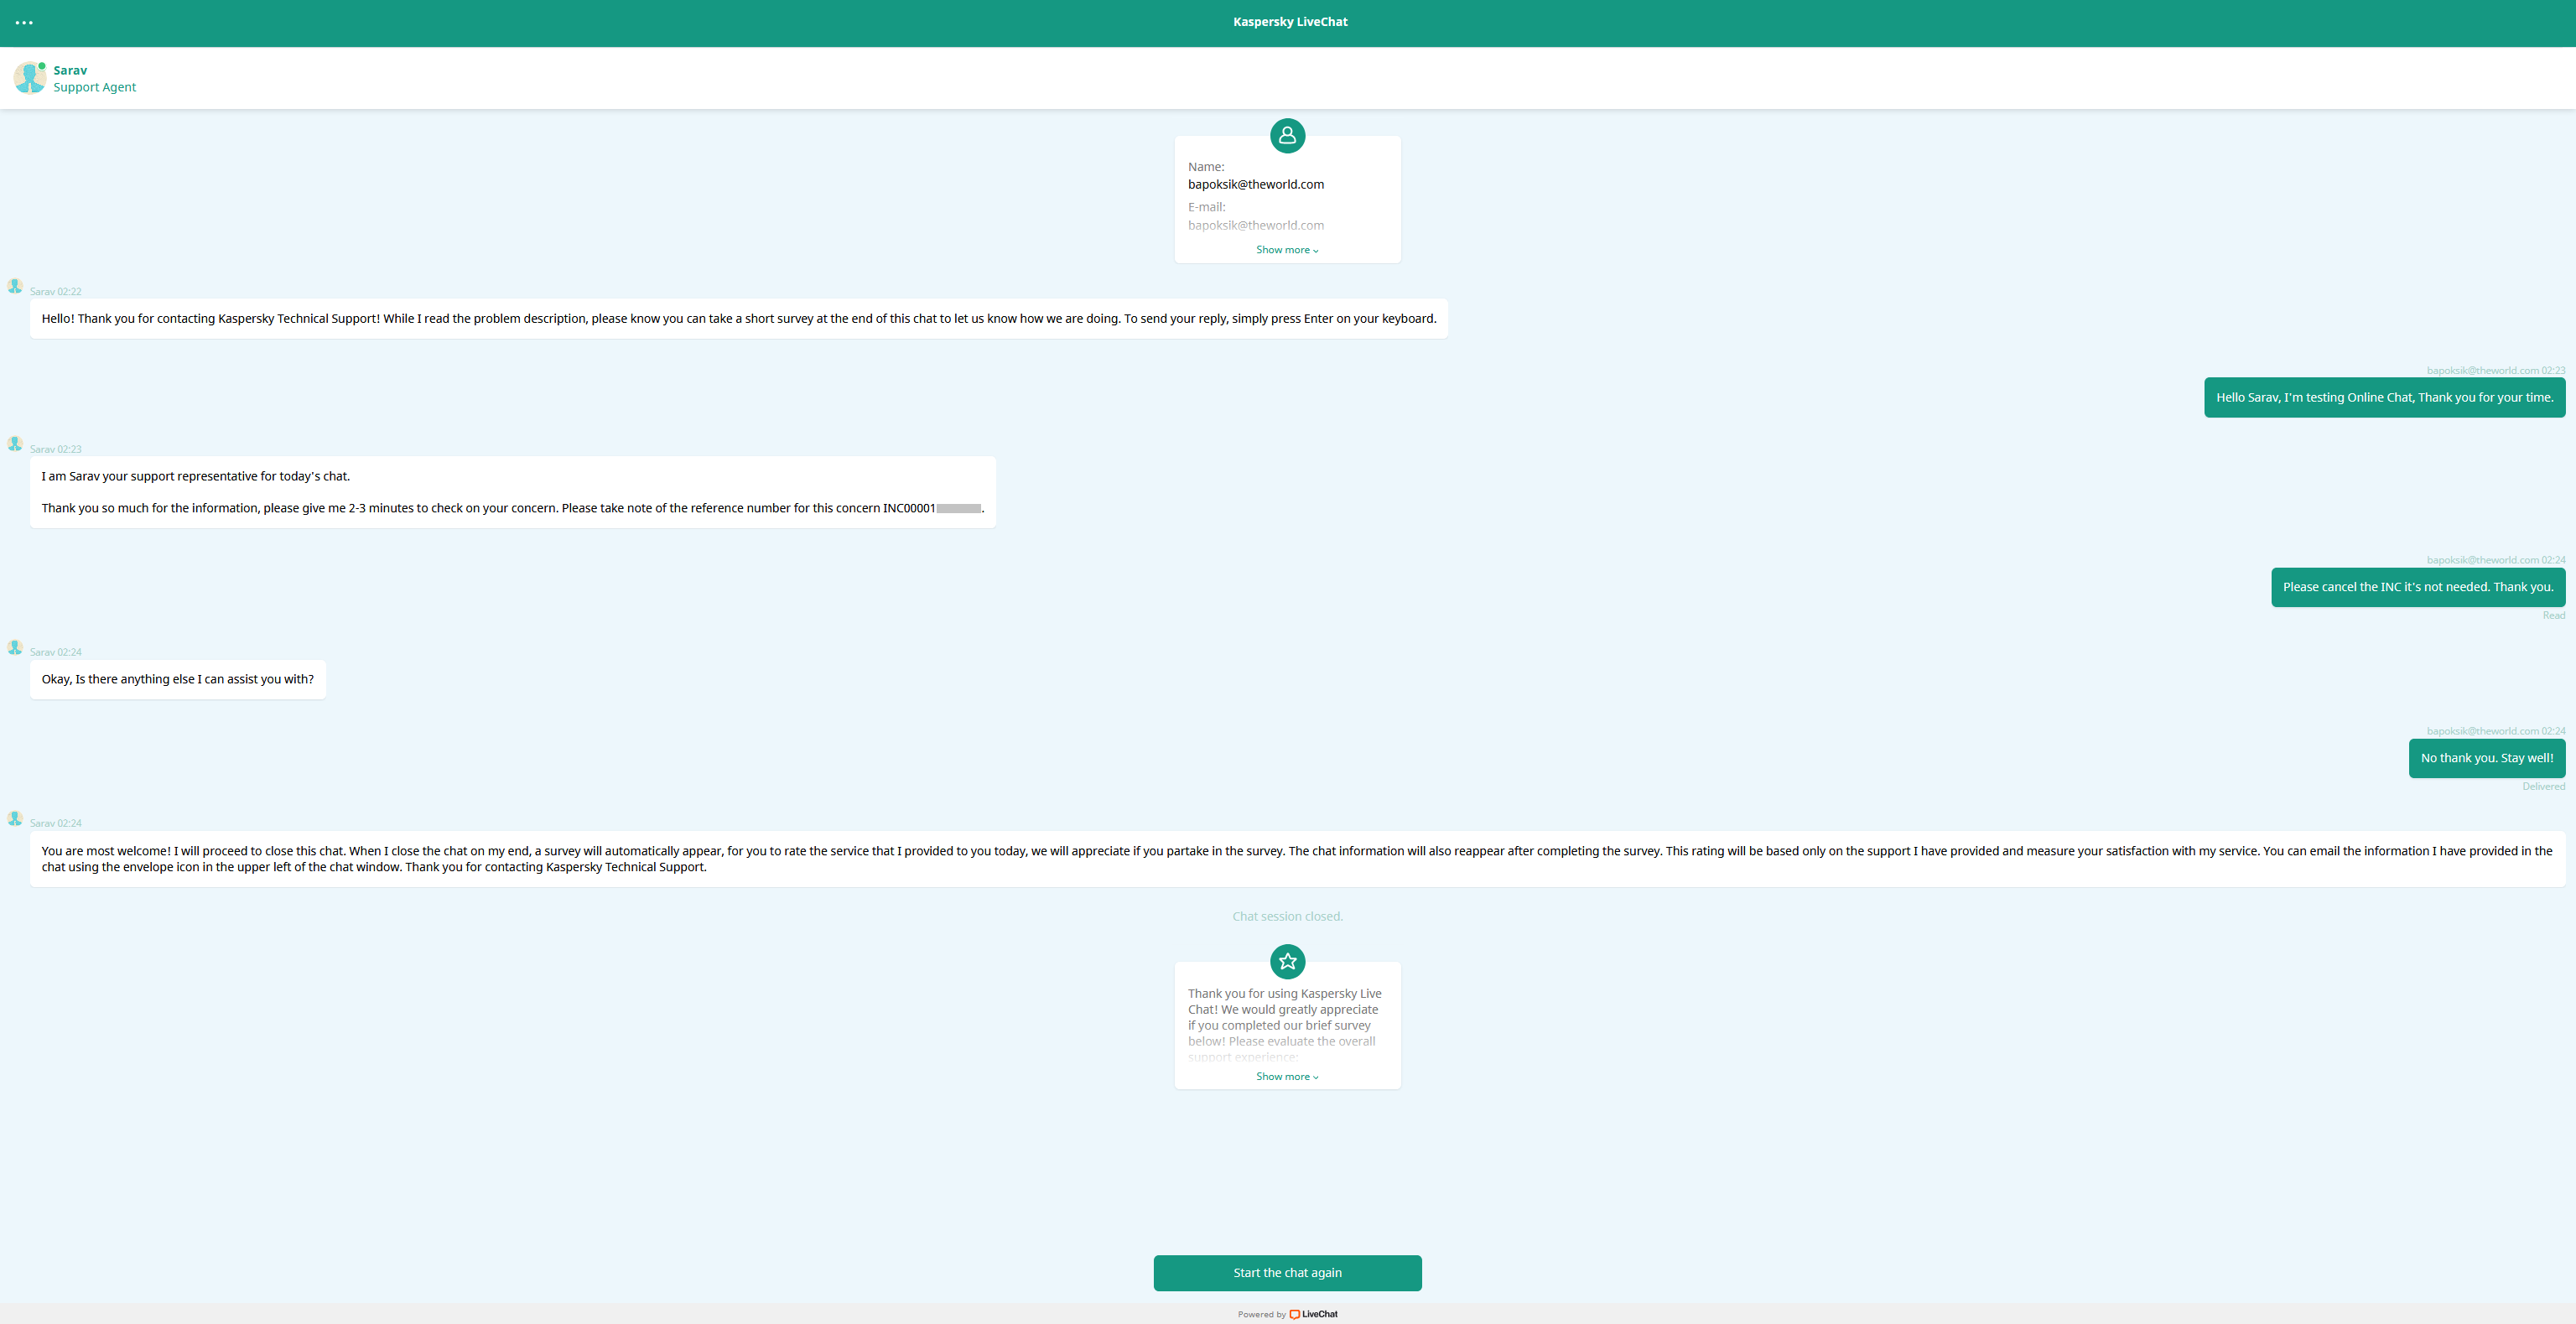Click the 'Powered by LiveChat' link
Viewport: 2576px width, 1324px height.
(x=1262, y=1314)
